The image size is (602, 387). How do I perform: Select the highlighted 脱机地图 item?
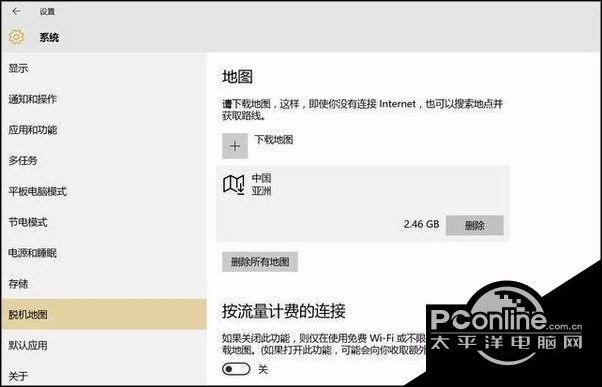[104, 314]
